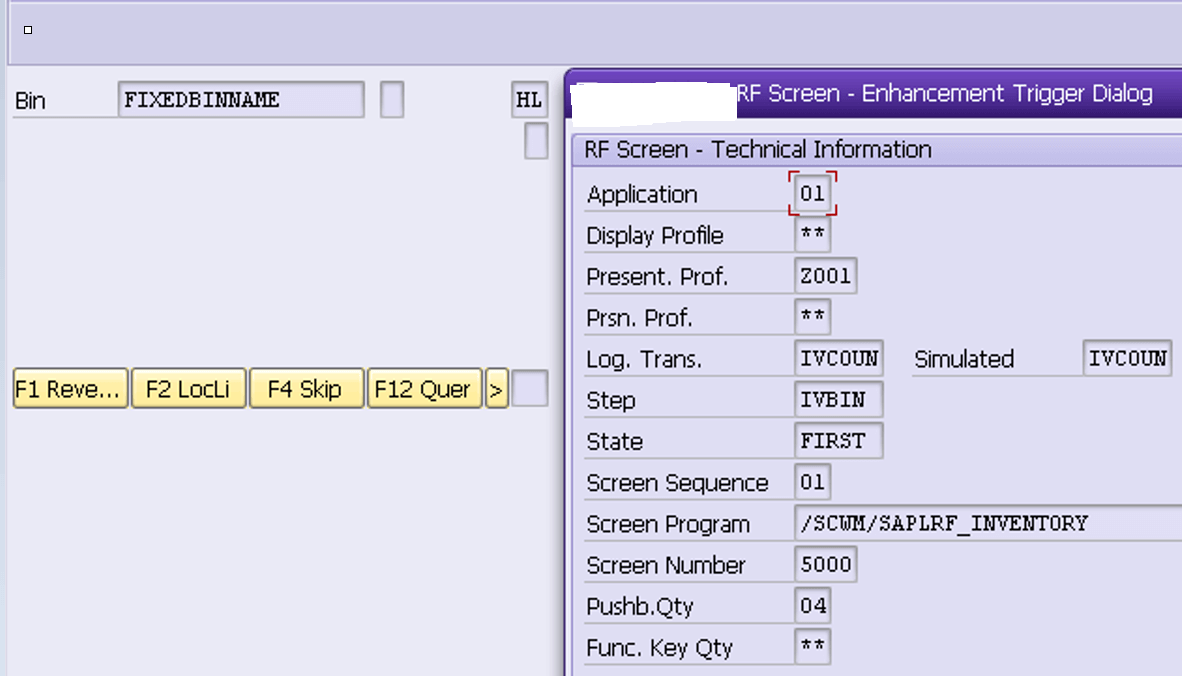Select the Log. Trans. field showing IVCOUN
1182x676 pixels.
tap(839, 357)
